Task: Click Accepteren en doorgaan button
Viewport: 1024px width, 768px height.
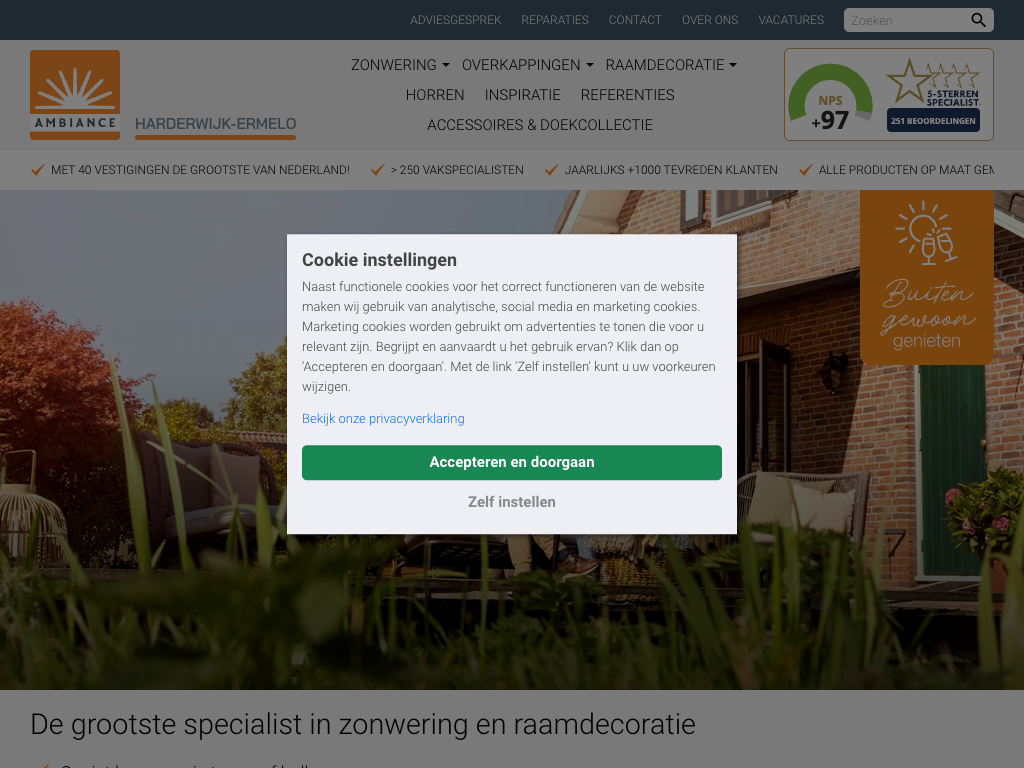Action: (512, 462)
